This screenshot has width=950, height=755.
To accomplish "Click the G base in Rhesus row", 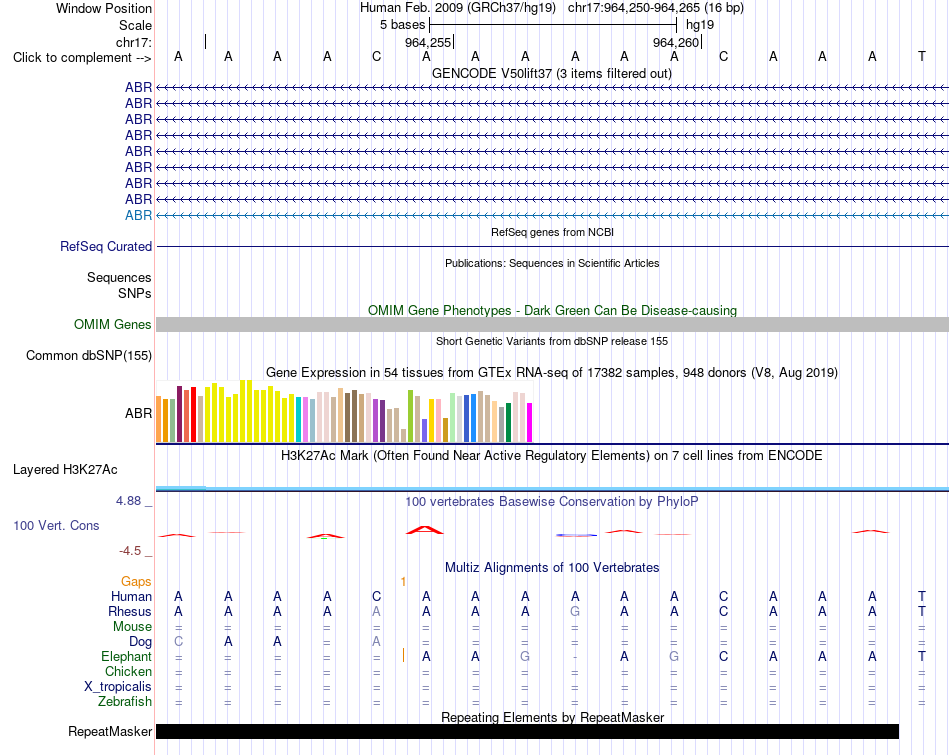I will pos(575,611).
